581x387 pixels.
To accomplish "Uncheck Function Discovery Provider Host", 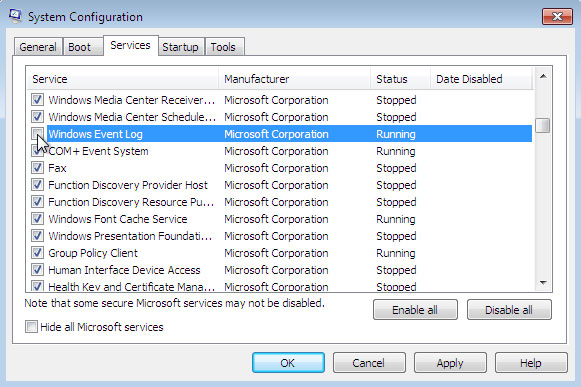I will (x=37, y=185).
